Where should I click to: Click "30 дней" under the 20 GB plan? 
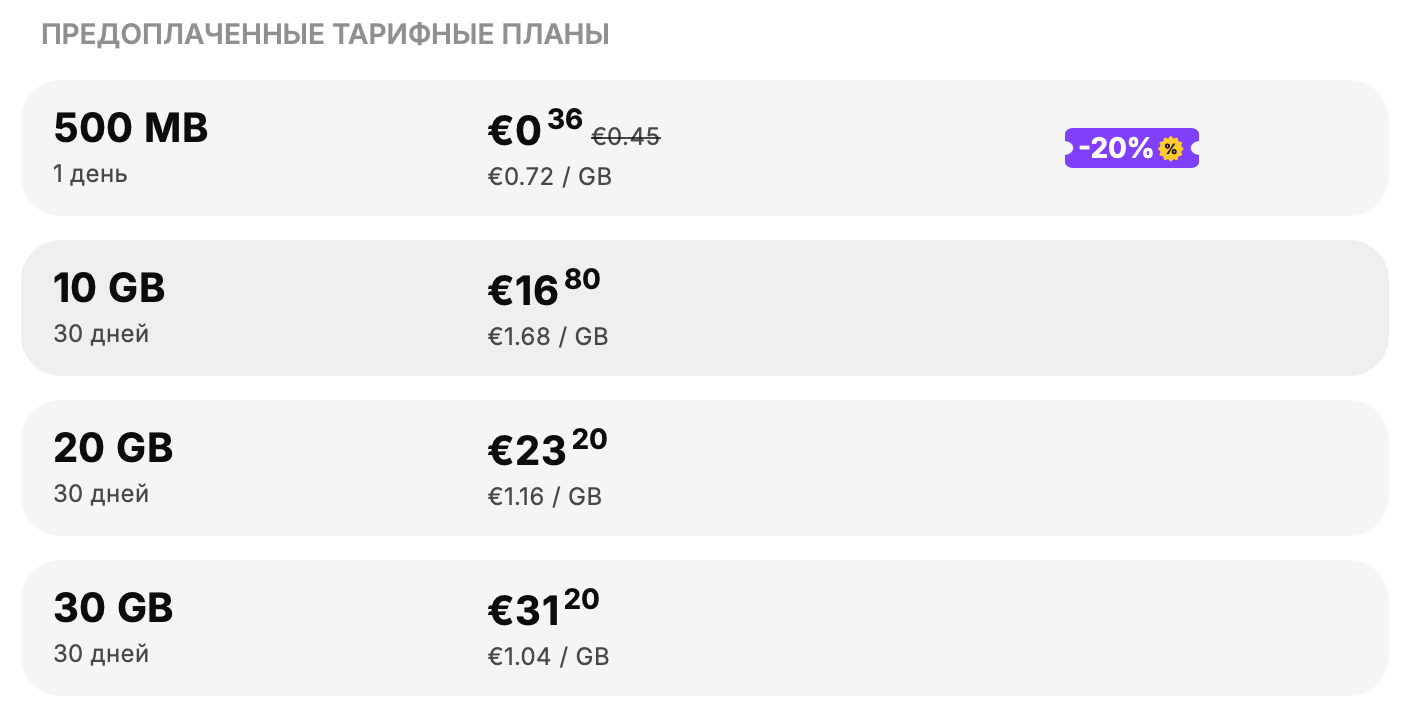tap(101, 494)
